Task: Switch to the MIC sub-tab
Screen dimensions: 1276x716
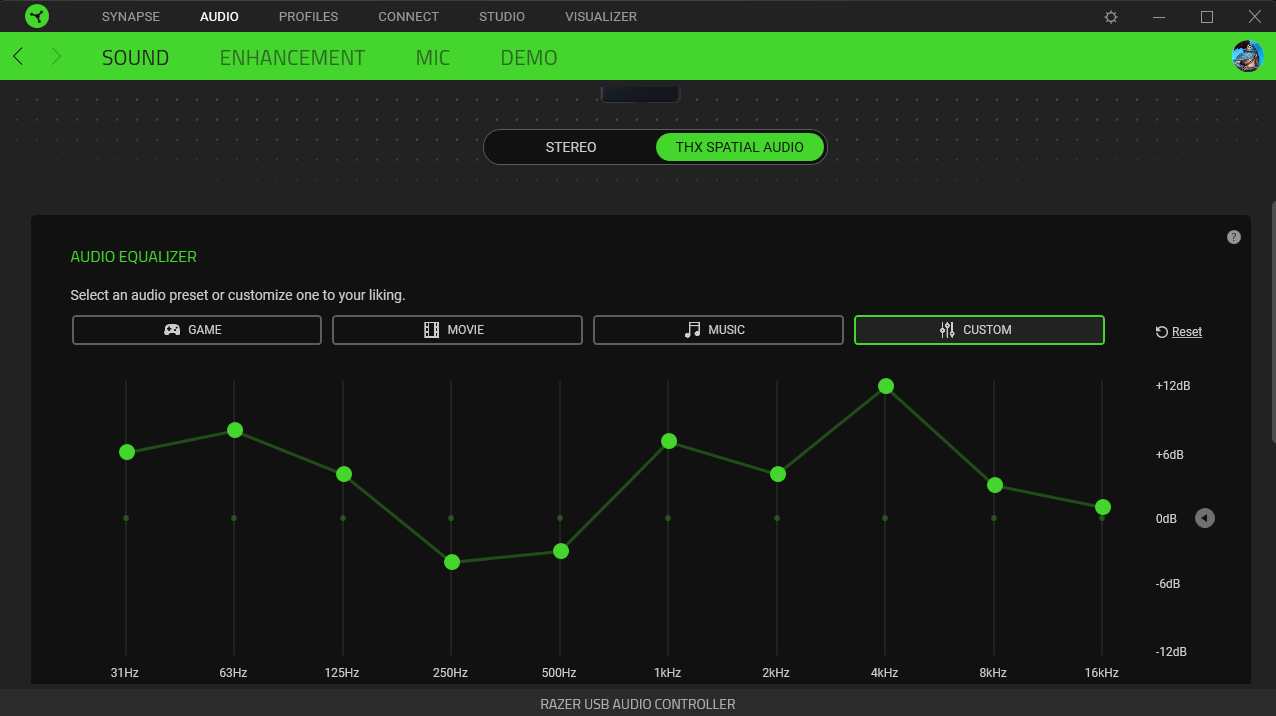Action: tap(433, 58)
